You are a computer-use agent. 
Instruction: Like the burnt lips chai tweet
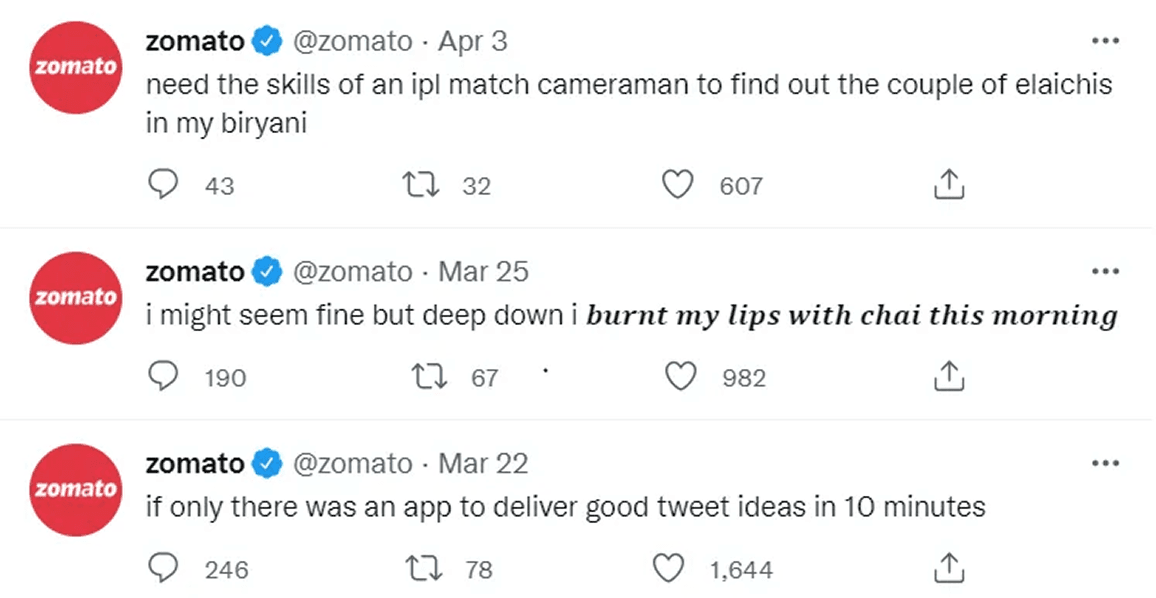[681, 376]
